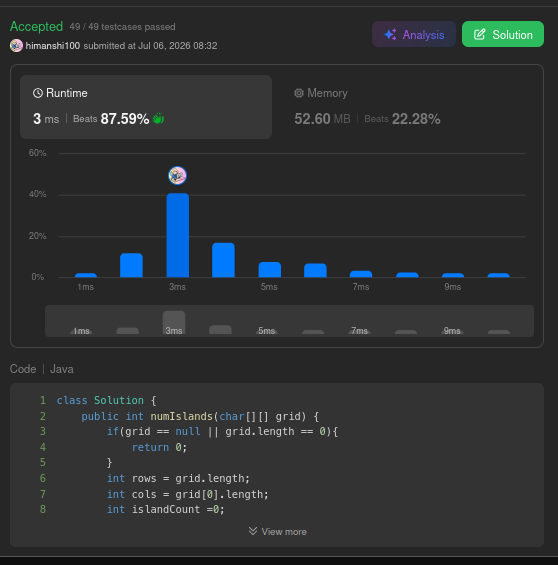Click the 5ms axis label under chart
Image resolution: width=558 pixels, height=565 pixels.
[x=269, y=287]
